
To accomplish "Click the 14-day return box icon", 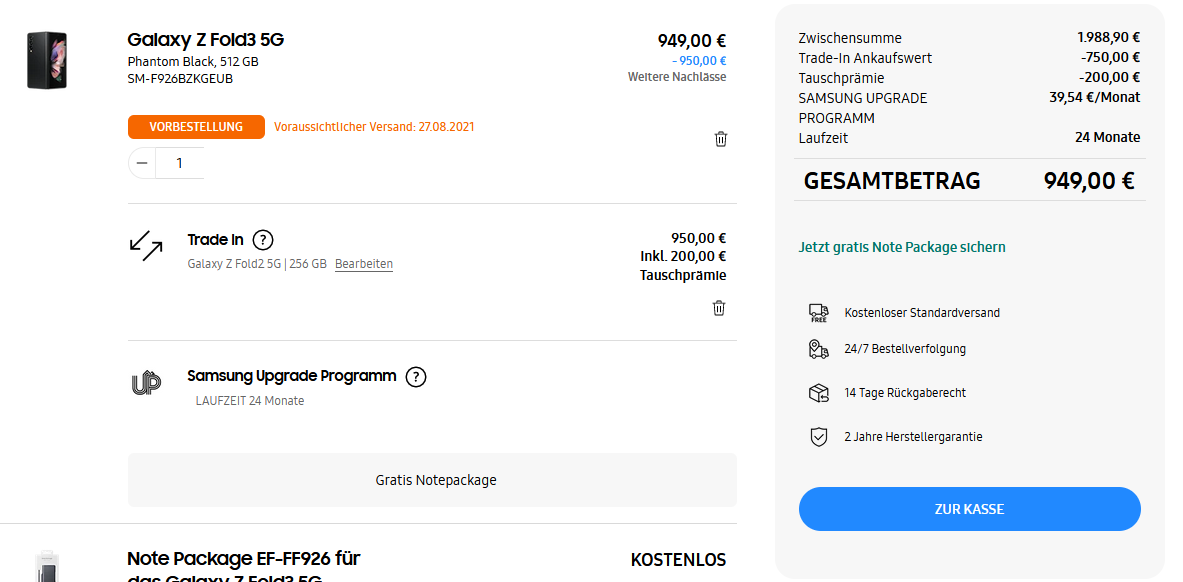I will pos(819,393).
